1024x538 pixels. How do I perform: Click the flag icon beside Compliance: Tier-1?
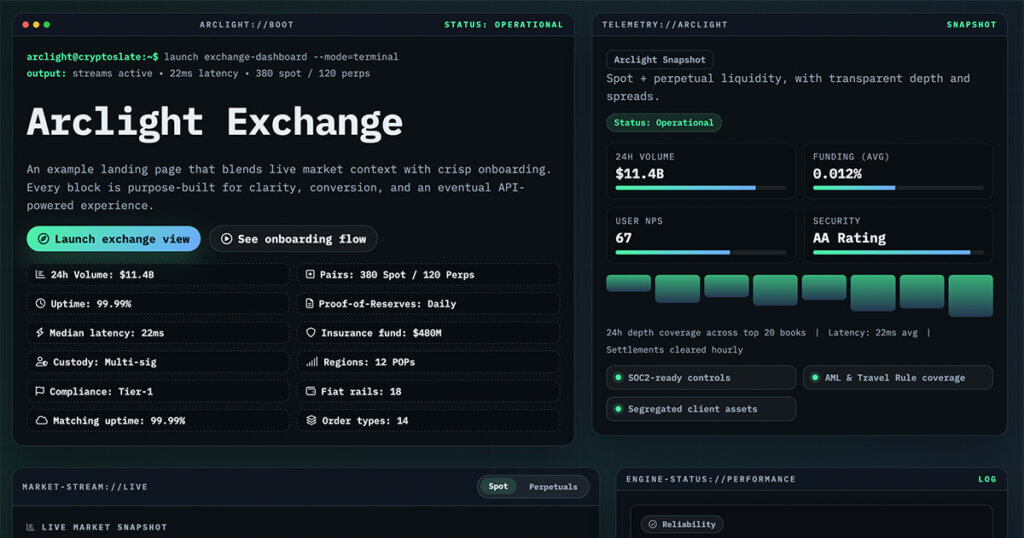point(40,391)
